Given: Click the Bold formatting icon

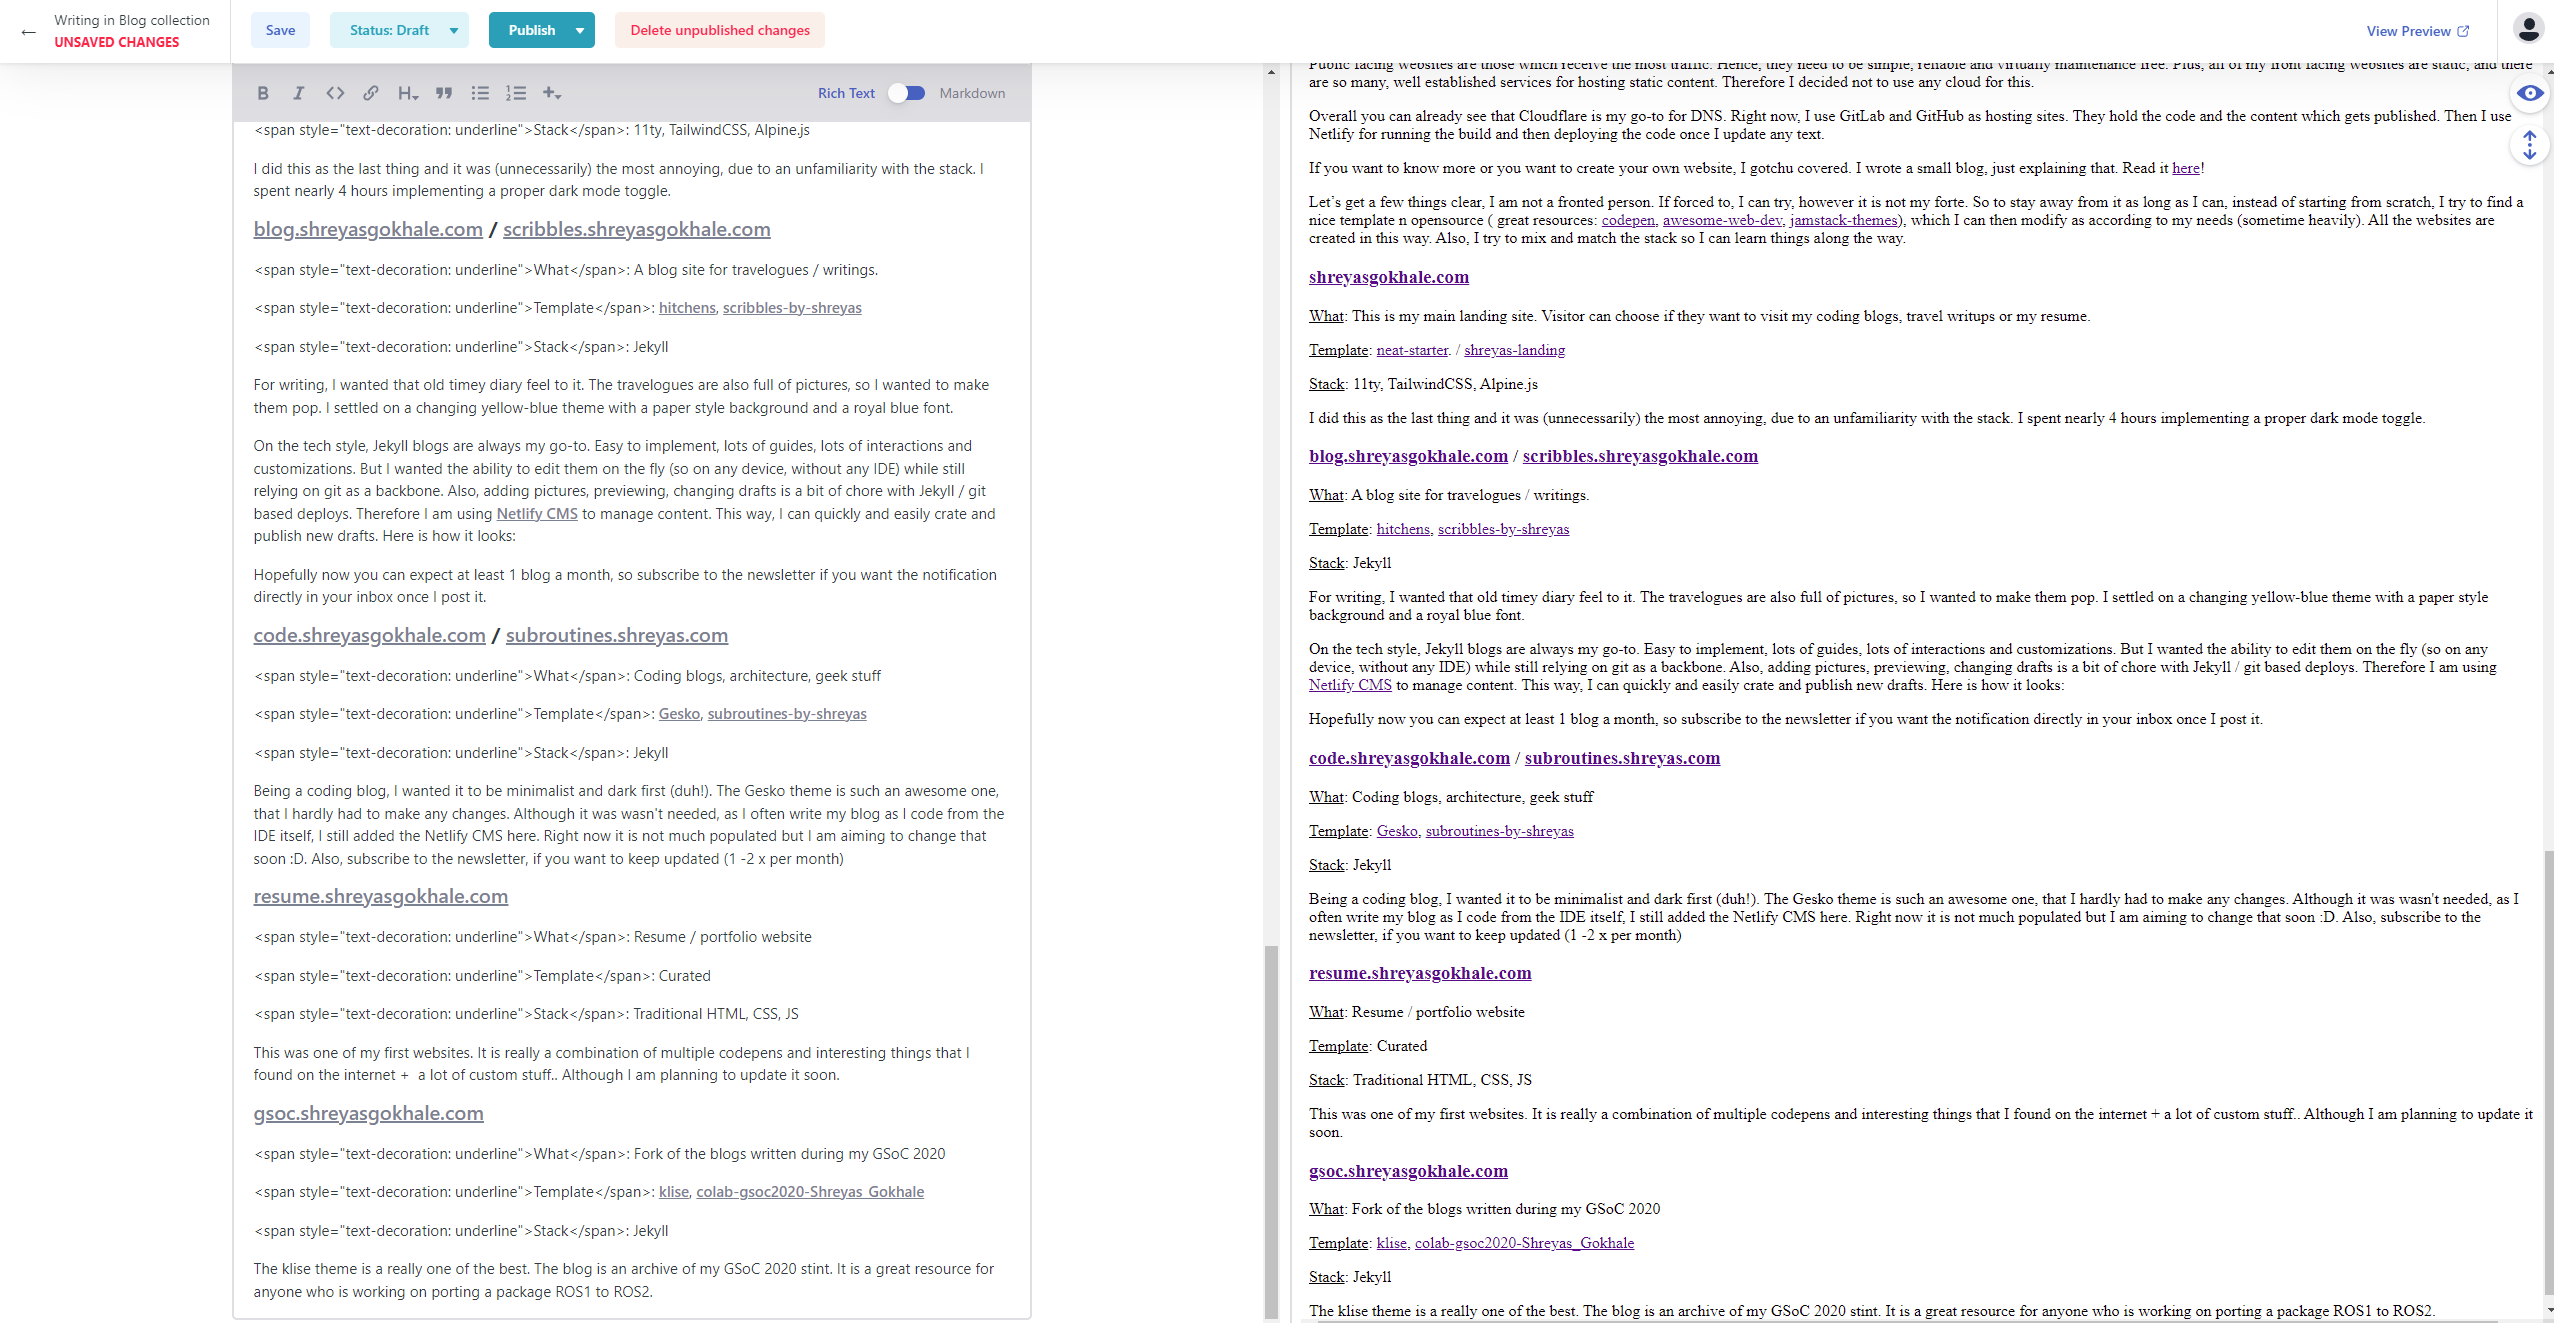Looking at the screenshot, I should pyautogui.click(x=263, y=93).
